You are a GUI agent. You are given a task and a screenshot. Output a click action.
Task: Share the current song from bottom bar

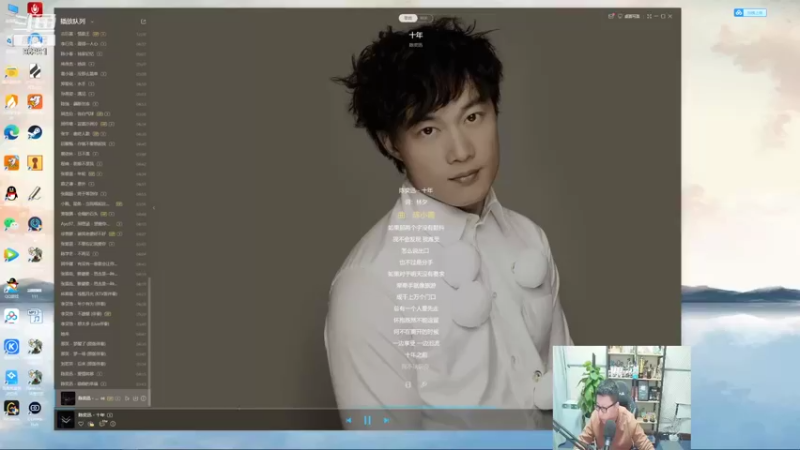pos(103,424)
